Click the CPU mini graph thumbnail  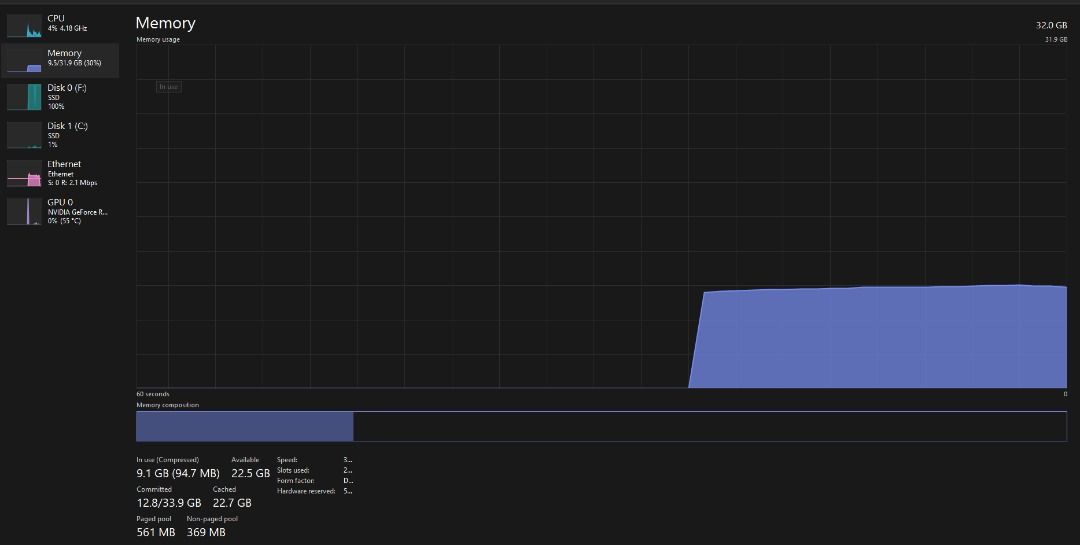tap(24, 25)
